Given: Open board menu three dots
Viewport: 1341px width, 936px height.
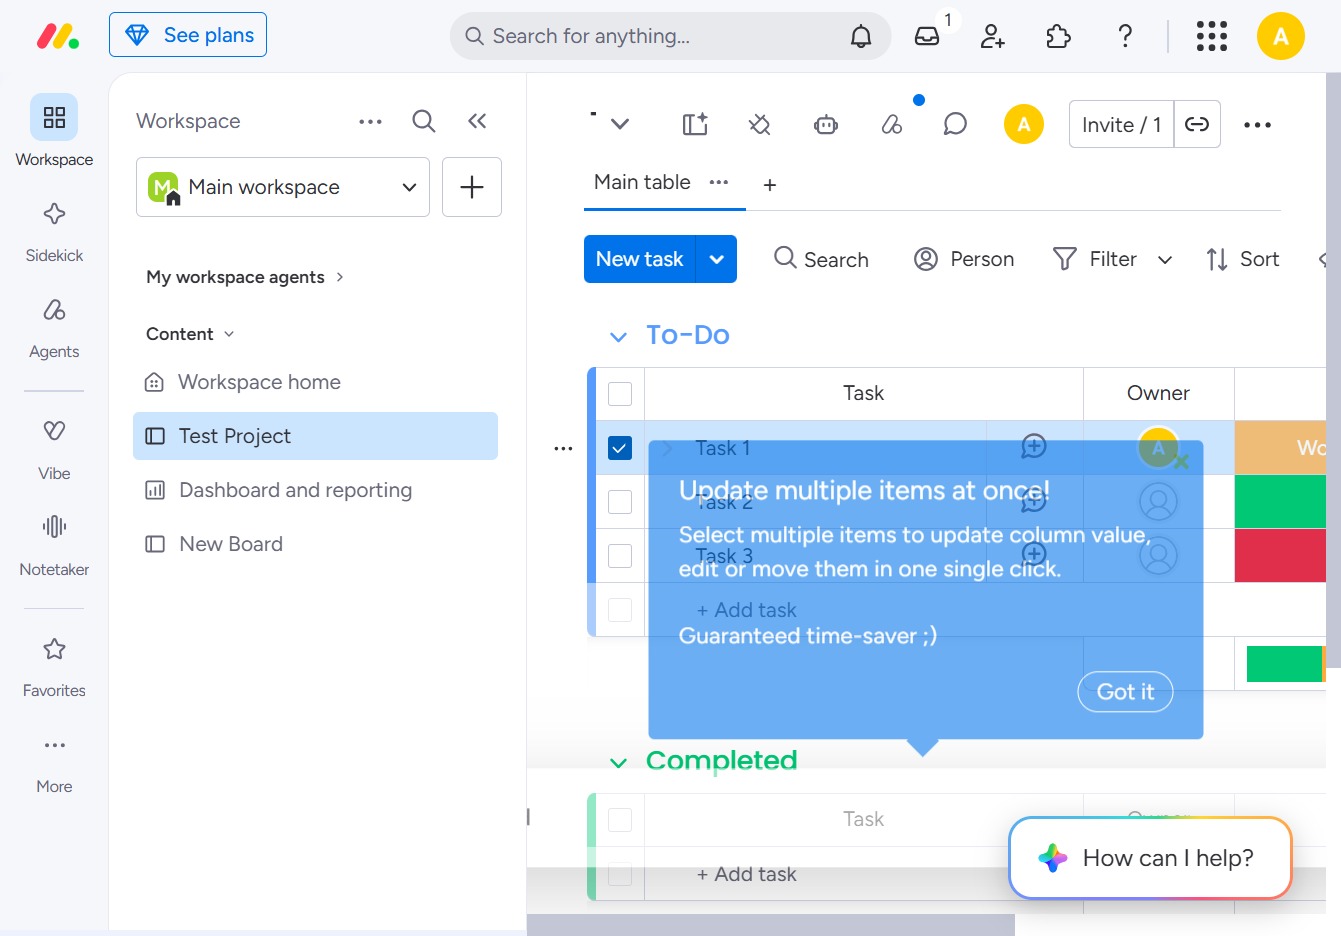Looking at the screenshot, I should [x=1257, y=125].
